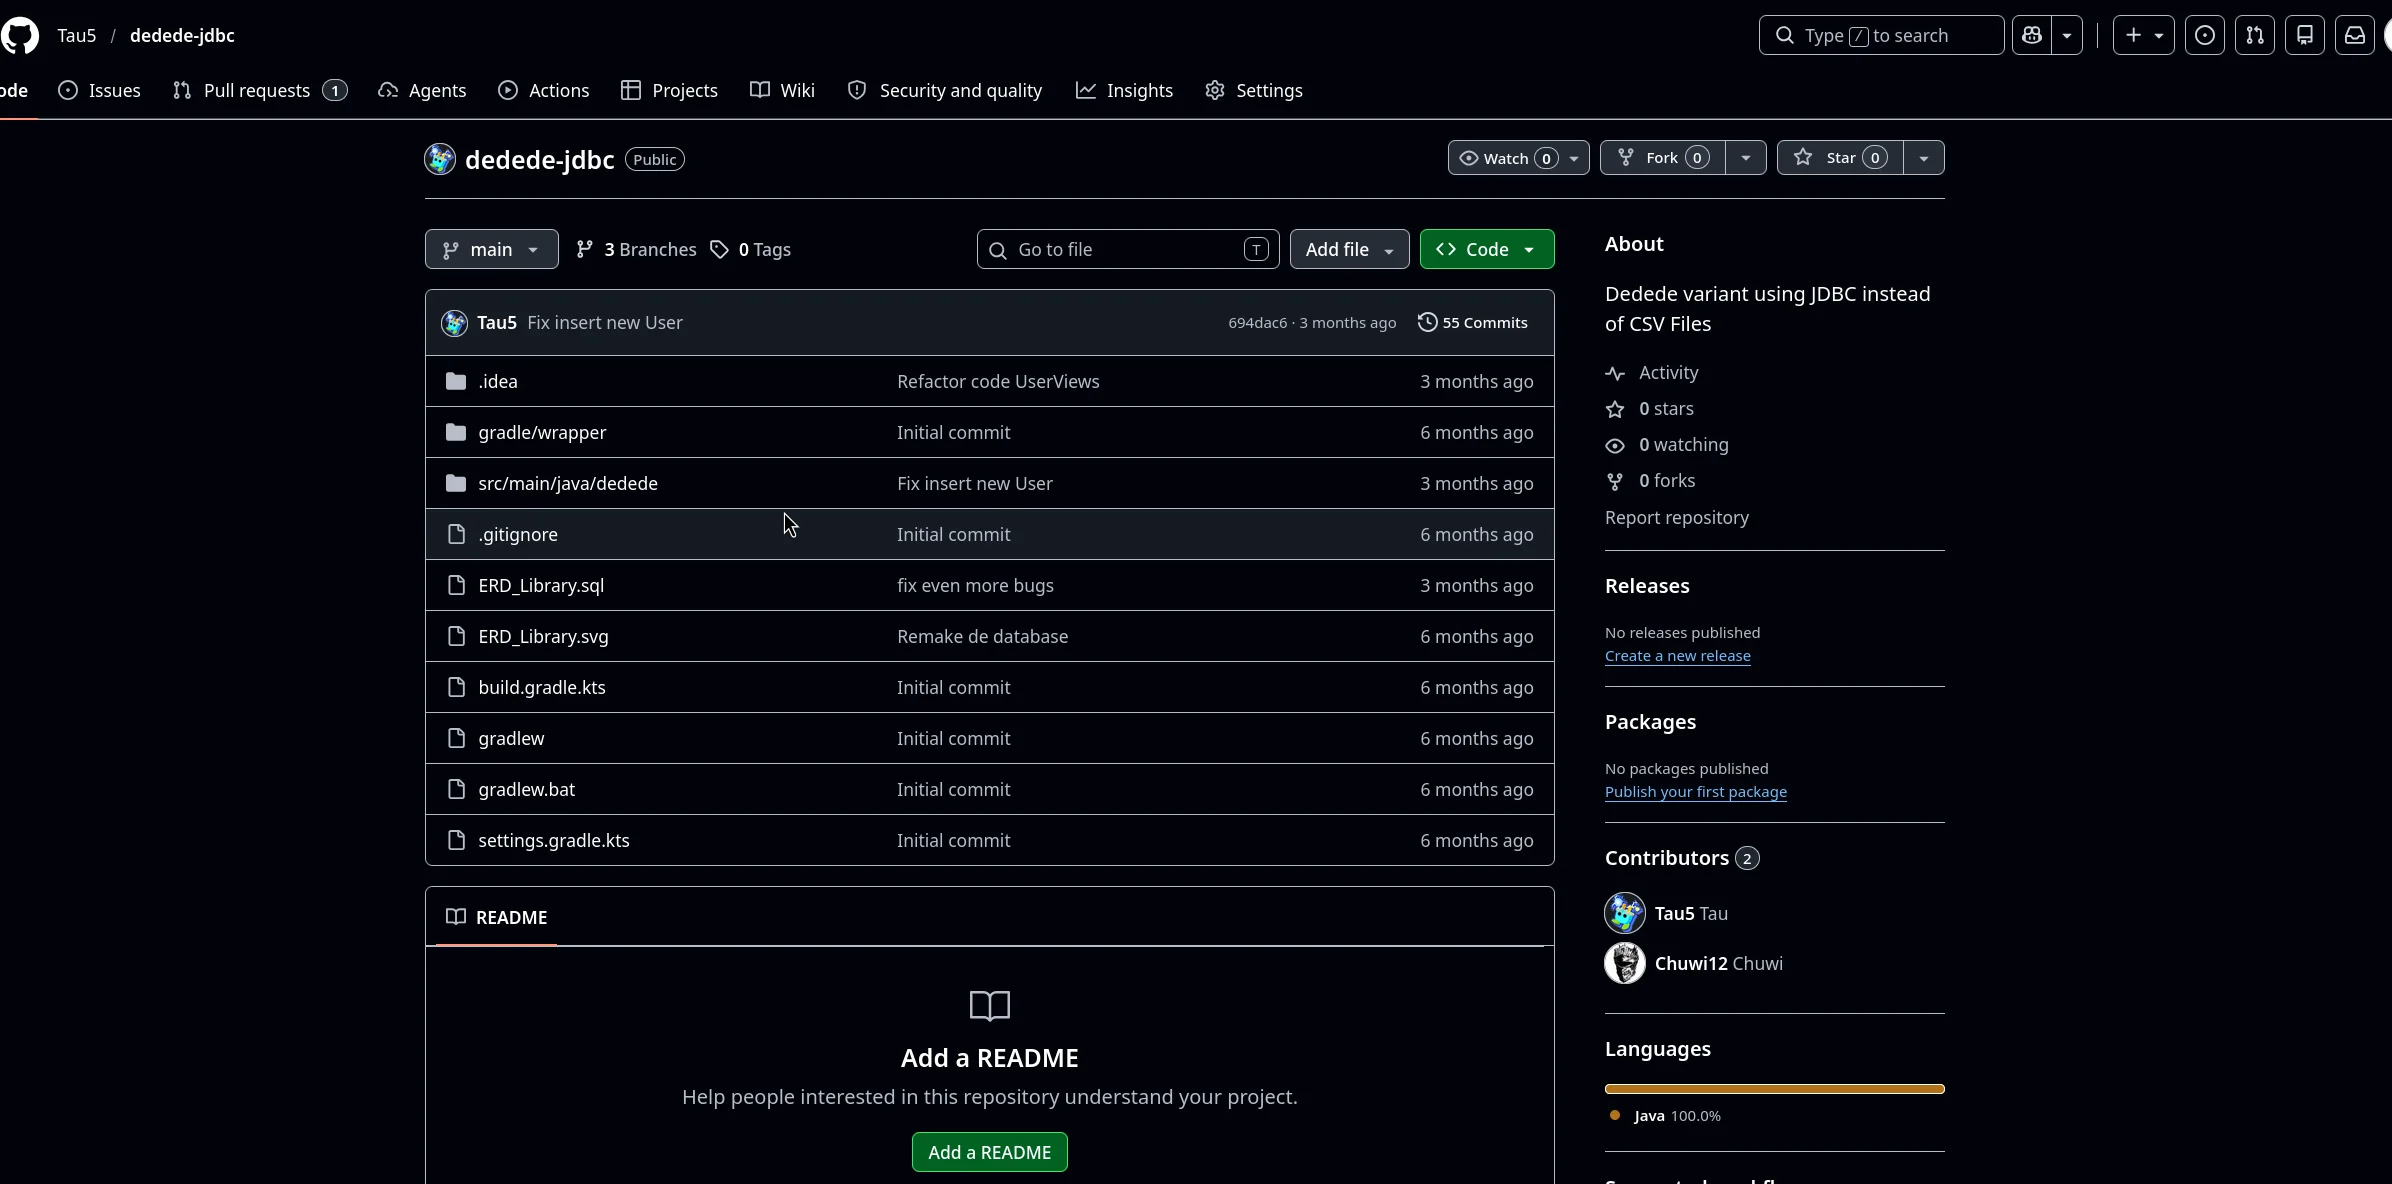Click Create a new release link
Screen dimensions: 2392x1184
pyautogui.click(x=1677, y=656)
